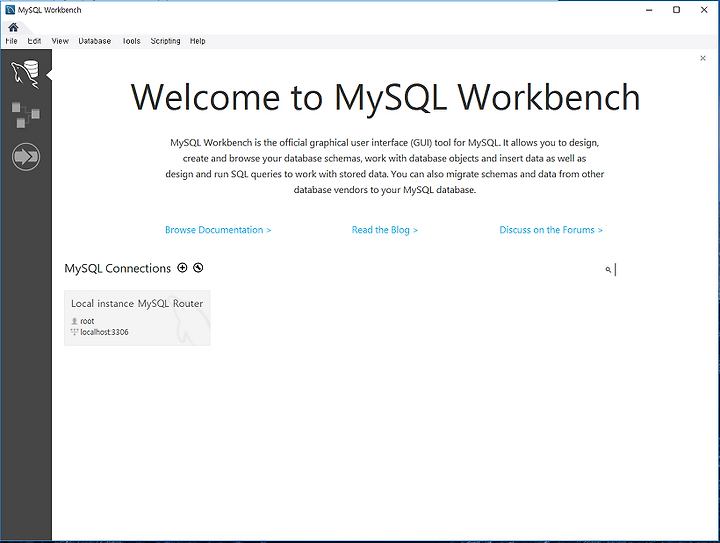Focus the connection search input field

pyautogui.click(x=657, y=270)
